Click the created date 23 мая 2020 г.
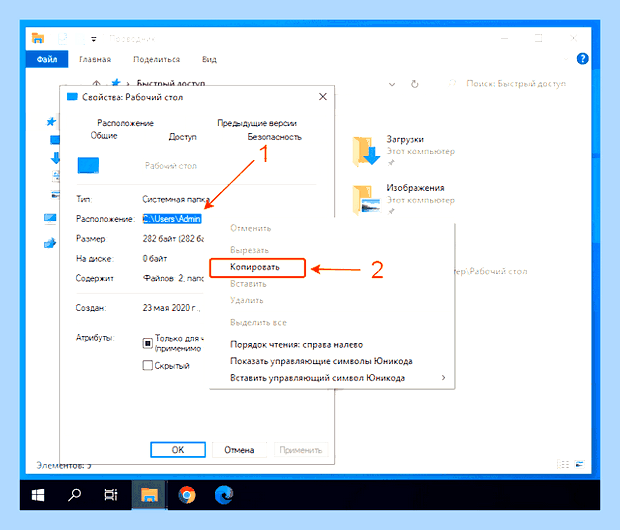 click(x=171, y=308)
